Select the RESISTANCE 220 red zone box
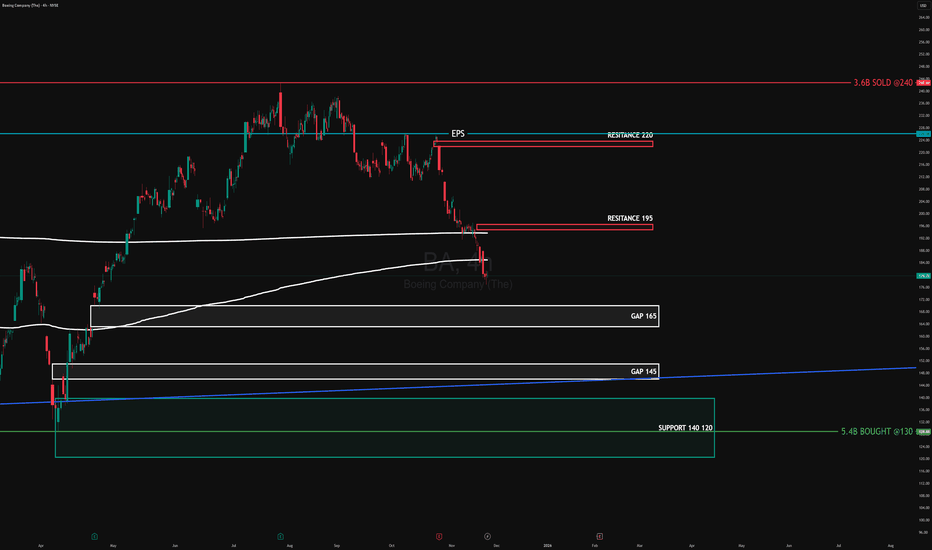This screenshot has width=932, height=550. click(x=543, y=144)
